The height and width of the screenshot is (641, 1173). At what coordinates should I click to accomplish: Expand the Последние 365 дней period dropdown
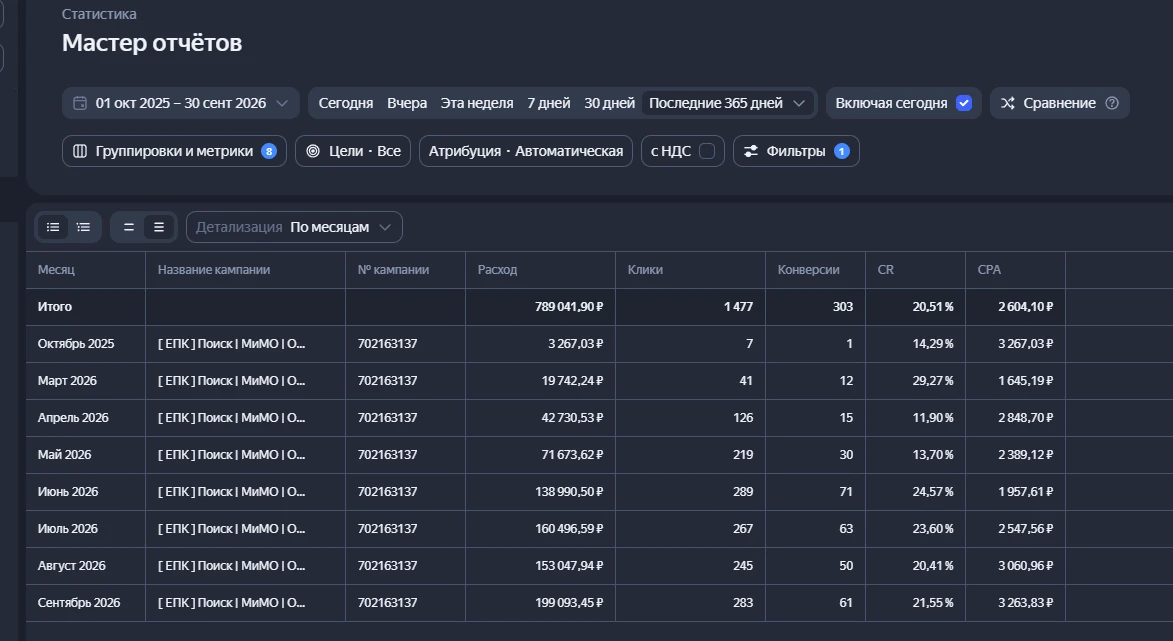[729, 103]
